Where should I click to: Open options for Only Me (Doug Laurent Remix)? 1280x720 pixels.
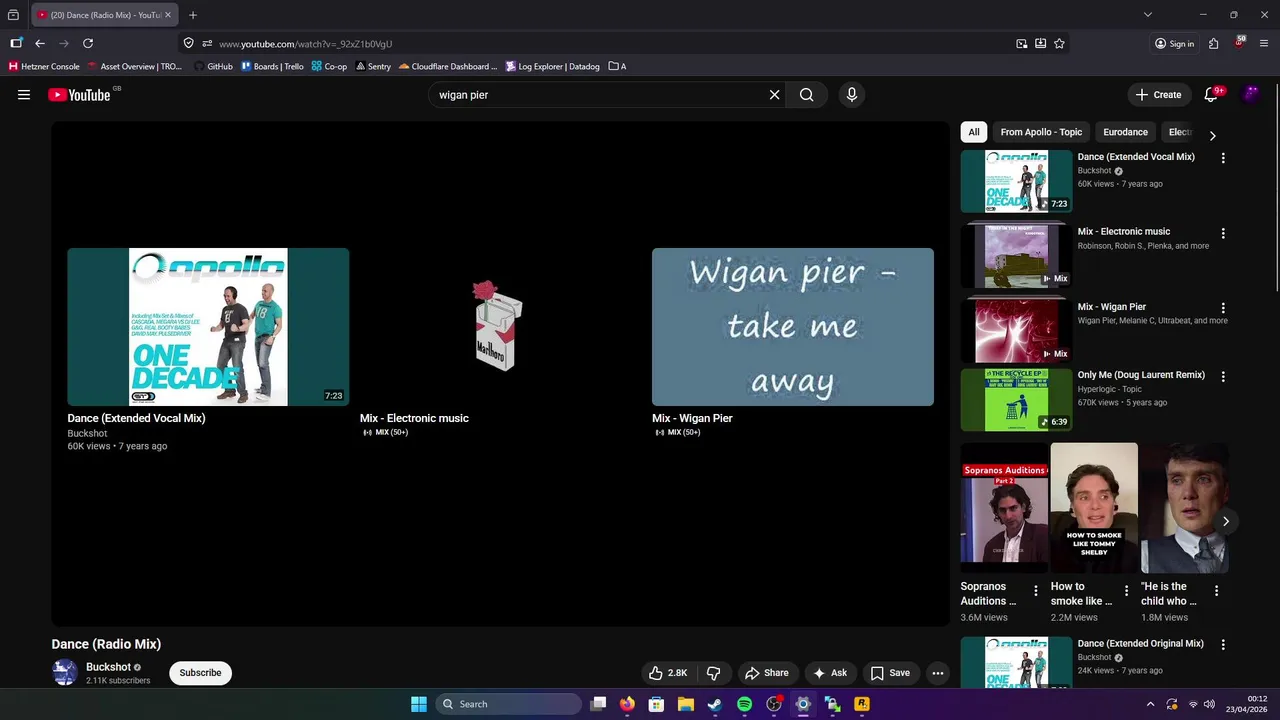[1223, 376]
